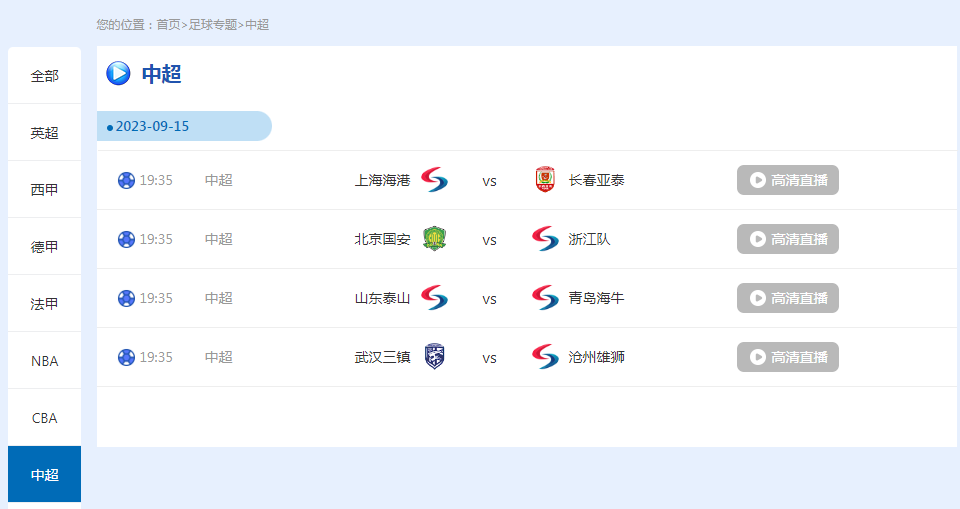Click the 上海海港 team logo
The width and height of the screenshot is (960, 509).
point(434,180)
